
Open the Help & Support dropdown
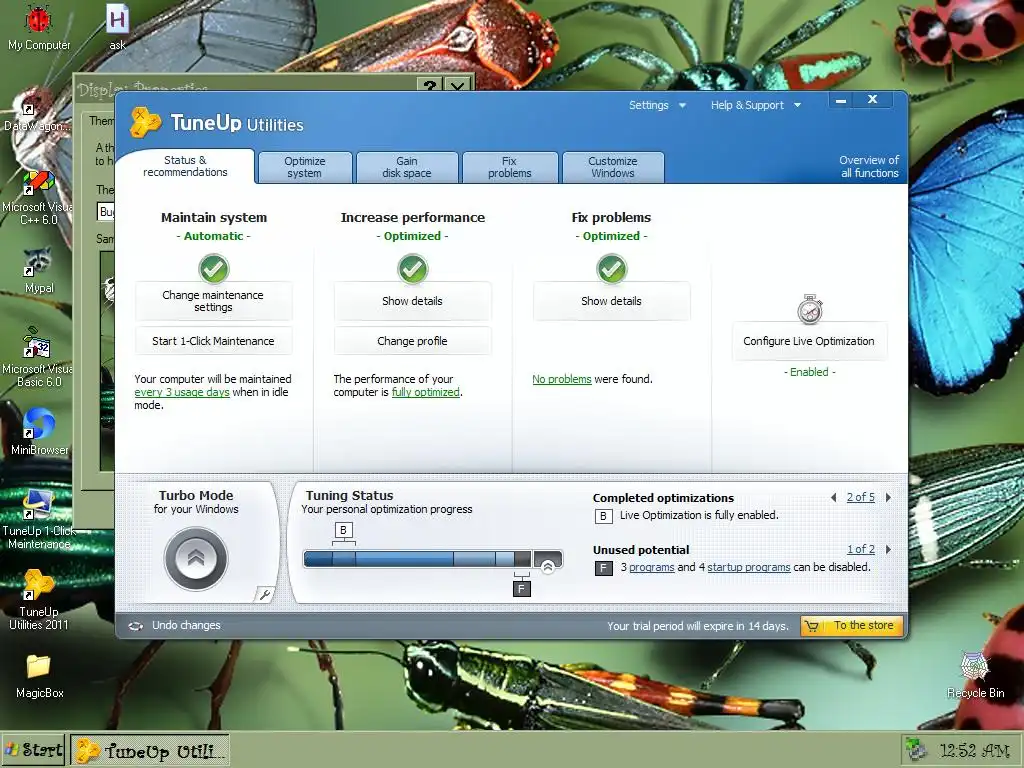pyautogui.click(x=756, y=105)
